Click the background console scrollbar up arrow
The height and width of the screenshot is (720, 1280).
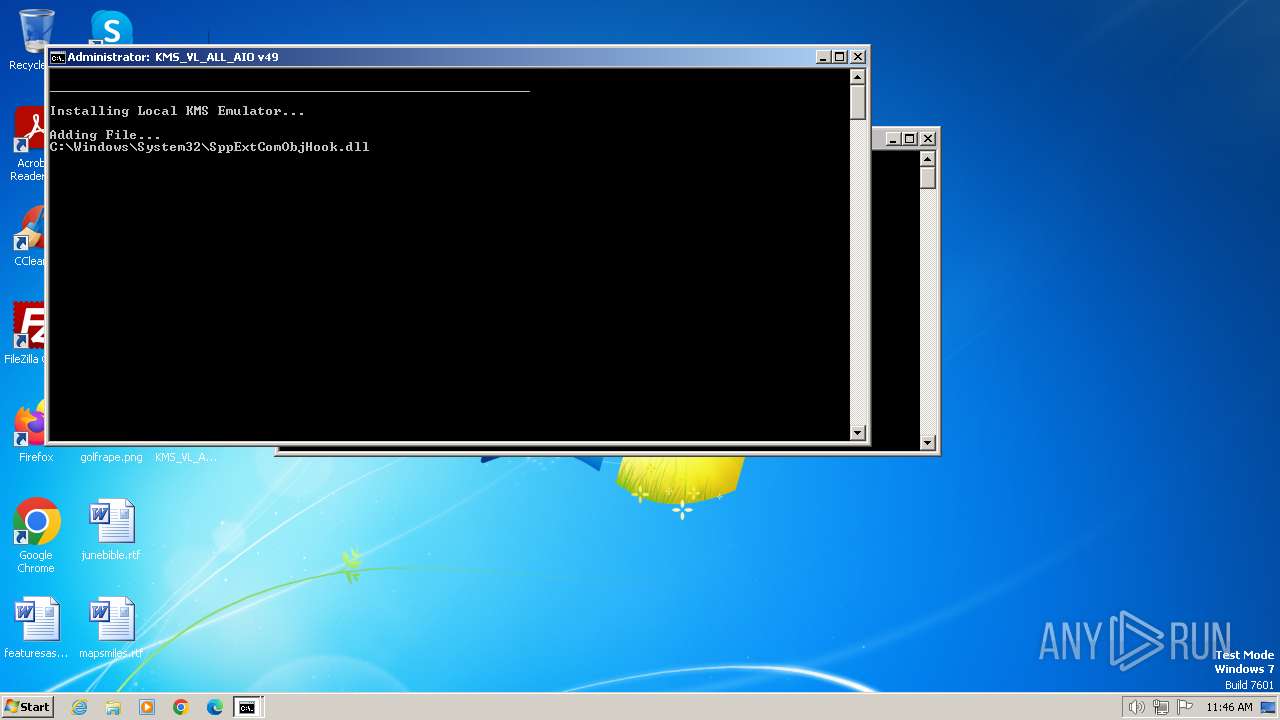(928, 158)
